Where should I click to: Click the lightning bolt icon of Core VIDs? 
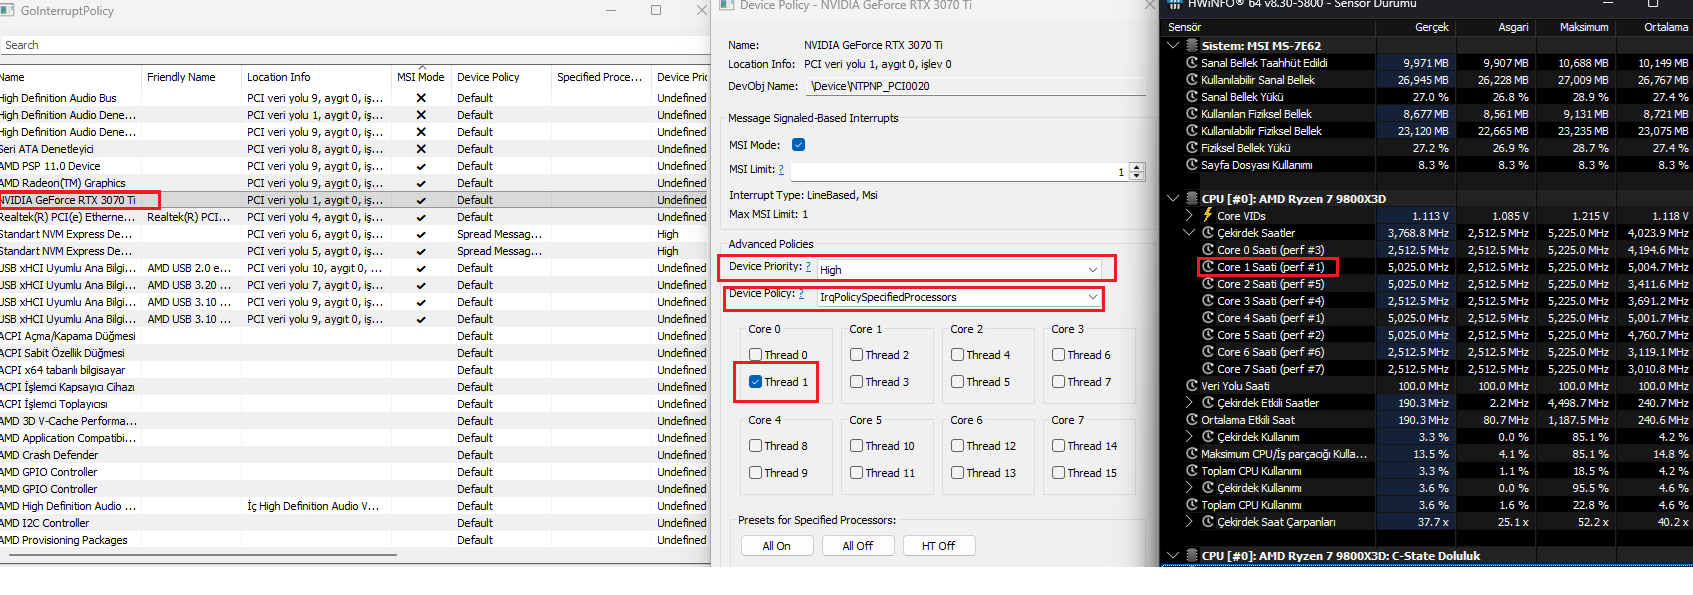(1207, 216)
